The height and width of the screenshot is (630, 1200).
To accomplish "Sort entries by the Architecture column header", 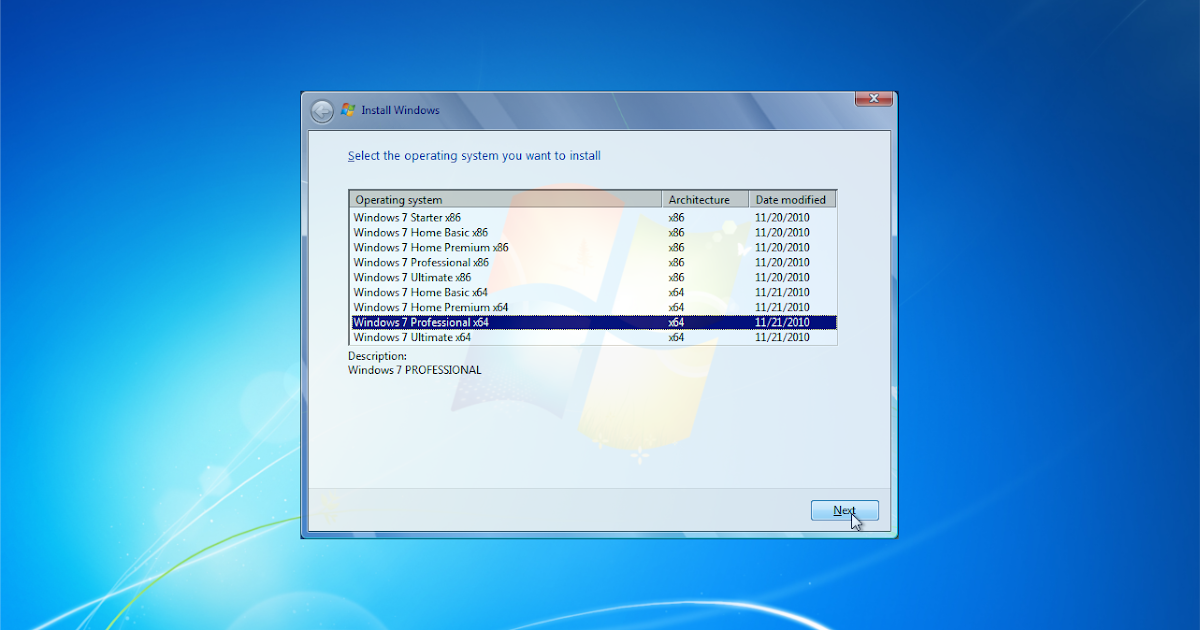I will [x=702, y=199].
